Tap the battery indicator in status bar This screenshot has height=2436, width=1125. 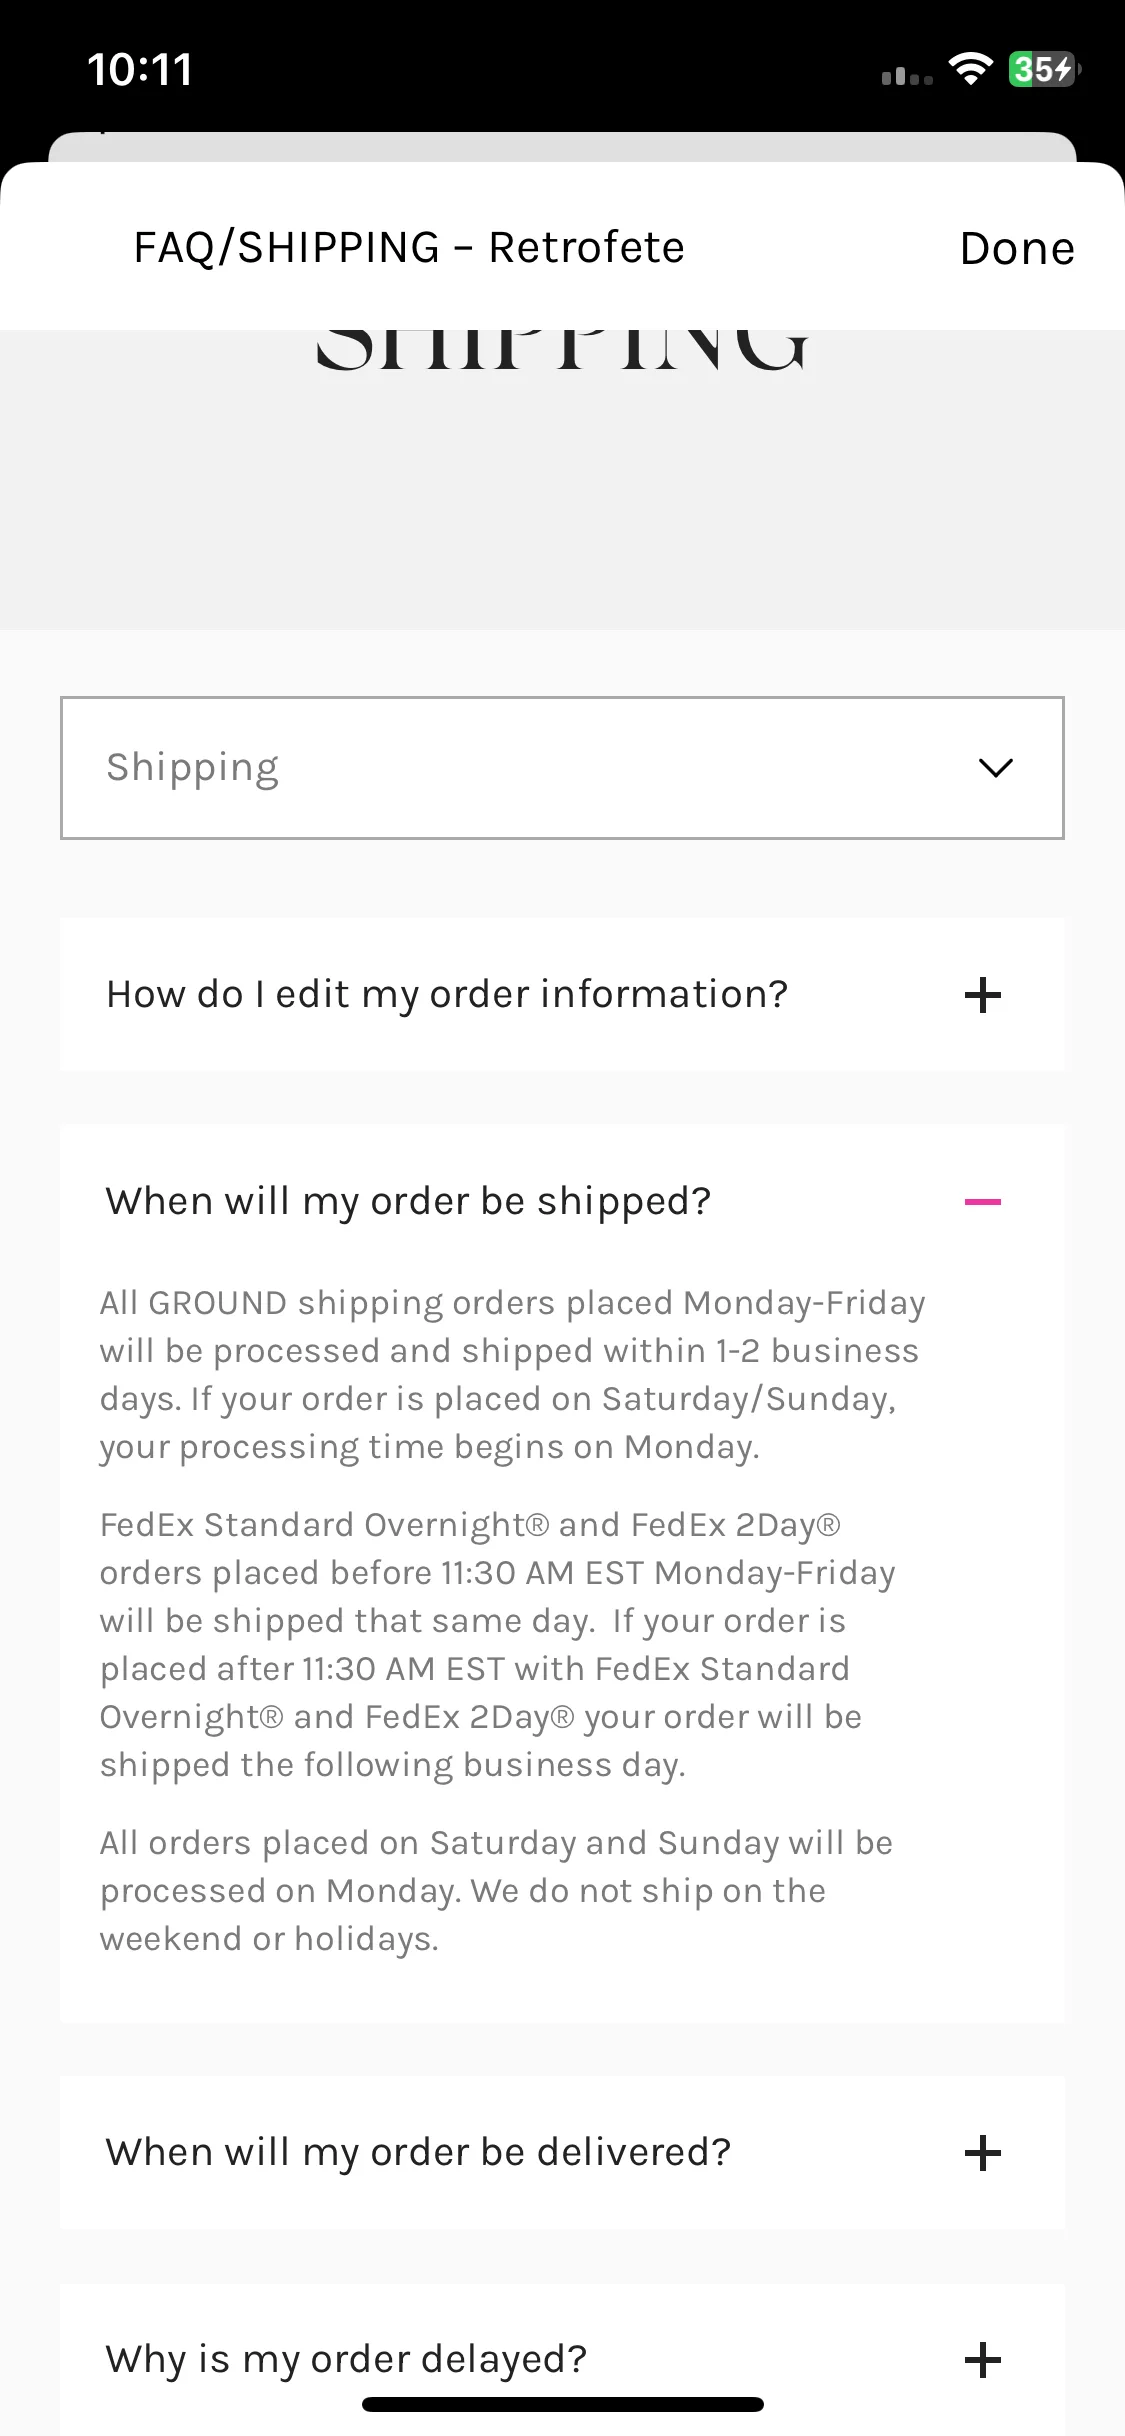[1044, 69]
